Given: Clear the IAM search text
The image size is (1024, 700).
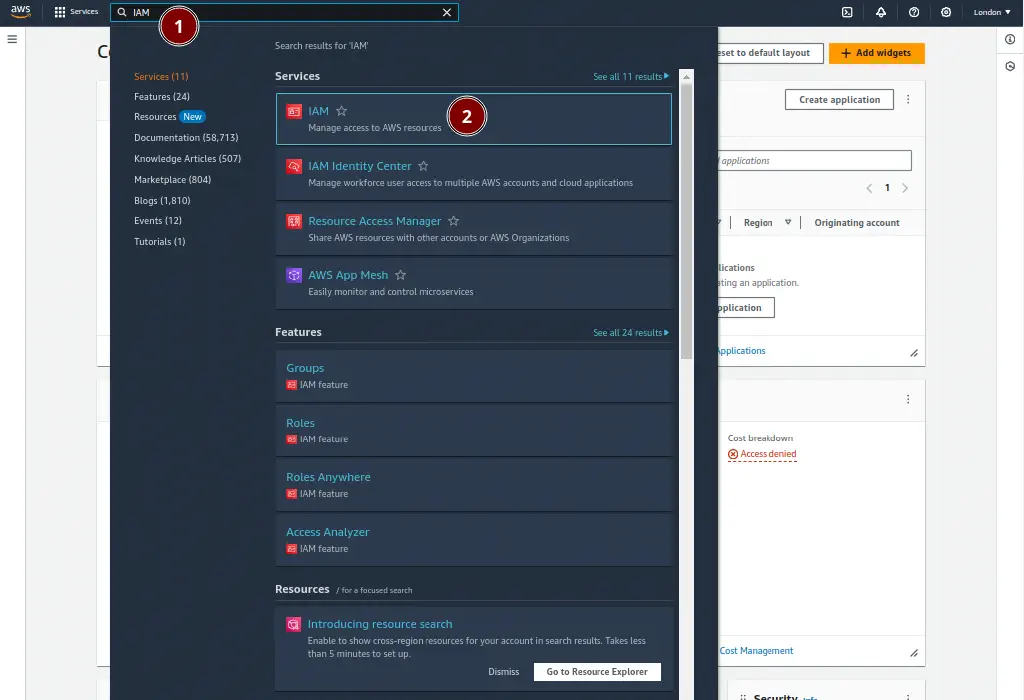Looking at the screenshot, I should pyautogui.click(x=447, y=12).
